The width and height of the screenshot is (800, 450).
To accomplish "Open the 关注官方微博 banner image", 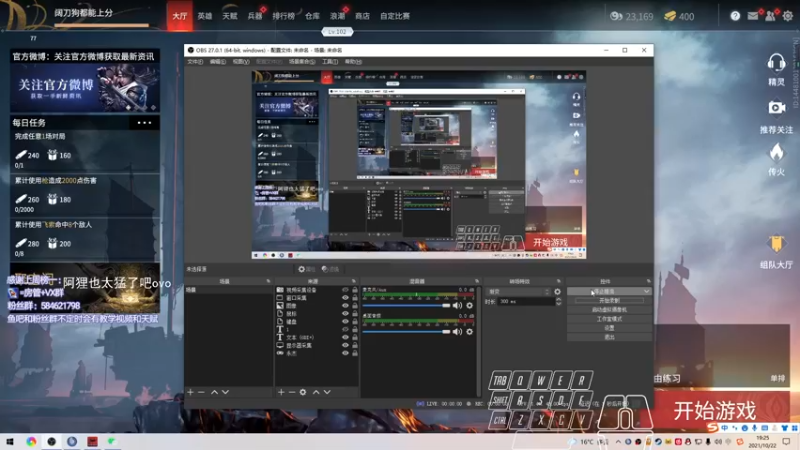I will [85, 88].
